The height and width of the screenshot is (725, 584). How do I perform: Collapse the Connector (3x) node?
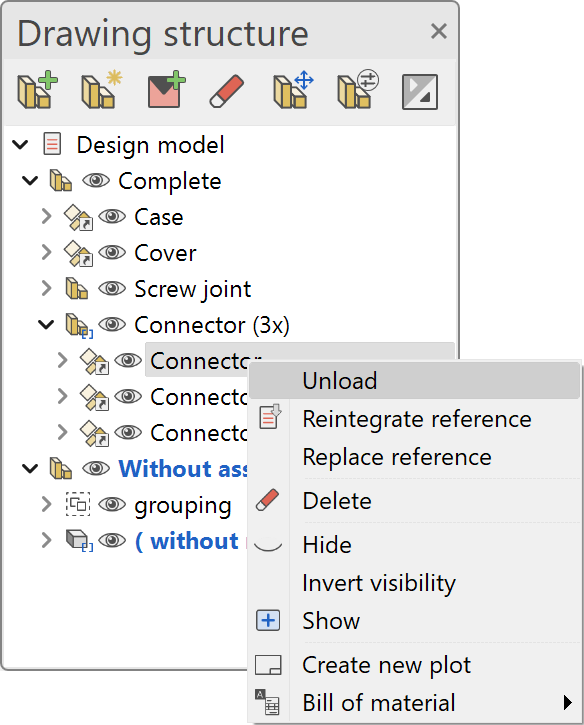click(x=46, y=325)
